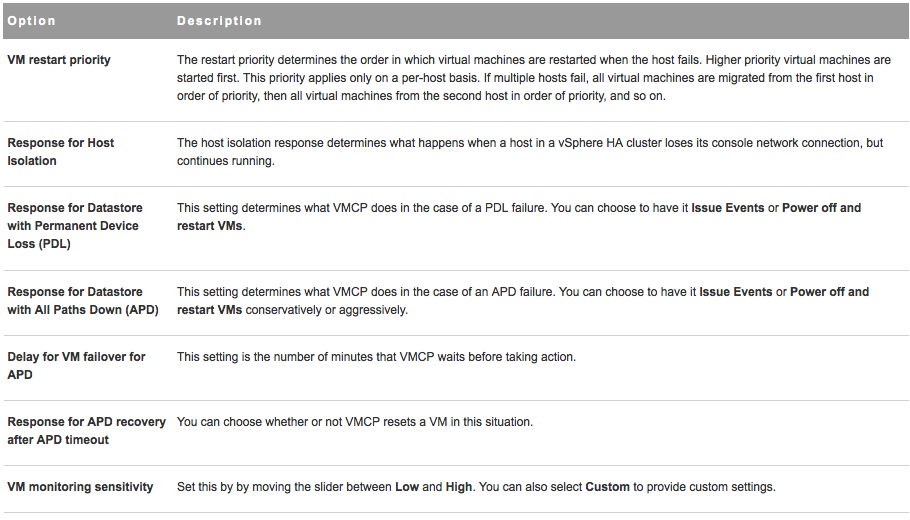
Task: Click bold Issue Events in the PDL row
Action: tap(731, 208)
